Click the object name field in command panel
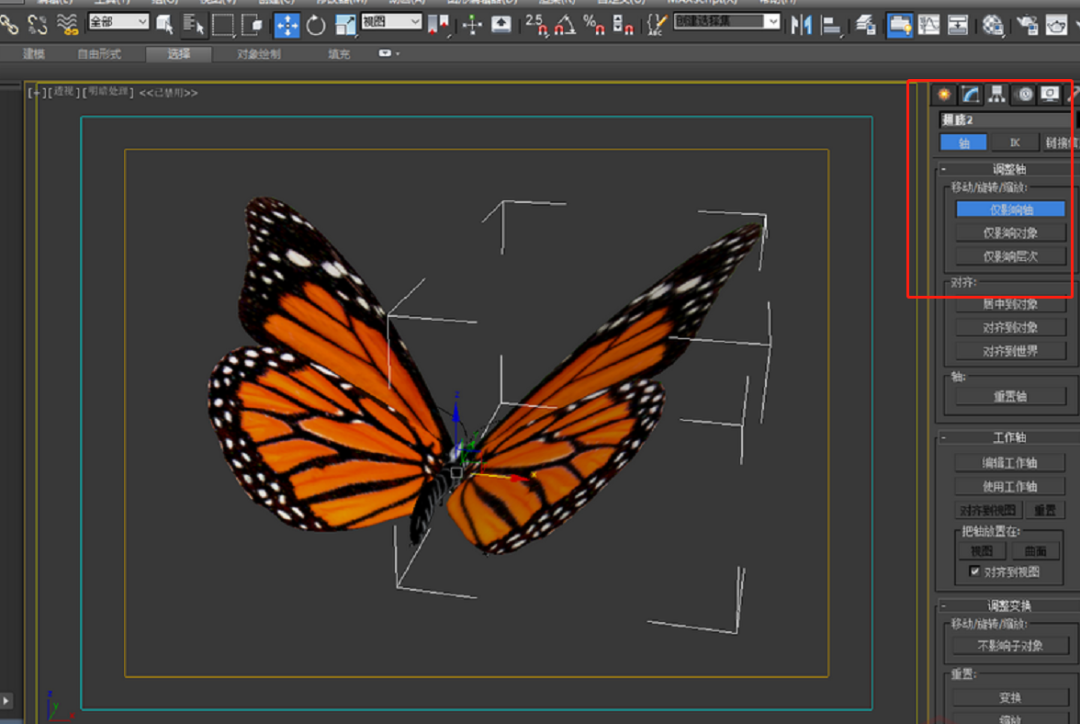Viewport: 1080px width, 724px height. coord(1007,120)
